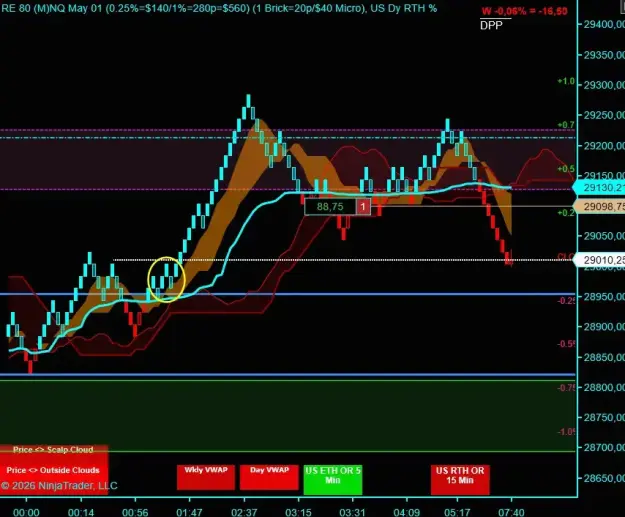Click the tan 29098,75 price marker

coord(599,206)
